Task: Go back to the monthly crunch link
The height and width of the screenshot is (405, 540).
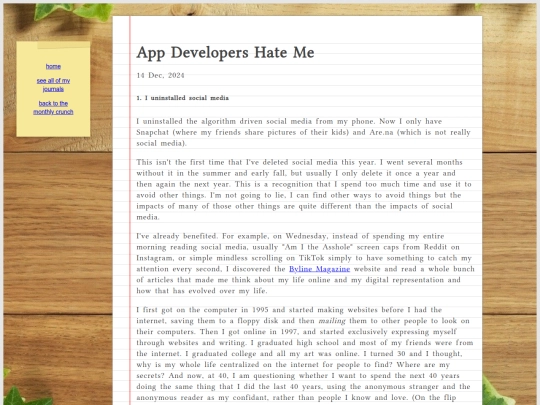Action: tap(53, 107)
